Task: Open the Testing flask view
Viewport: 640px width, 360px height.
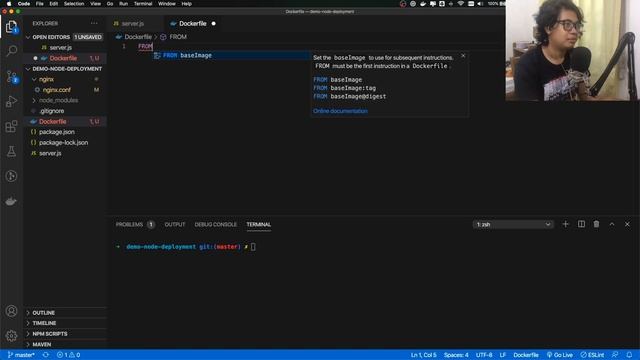Action: (x=11, y=151)
